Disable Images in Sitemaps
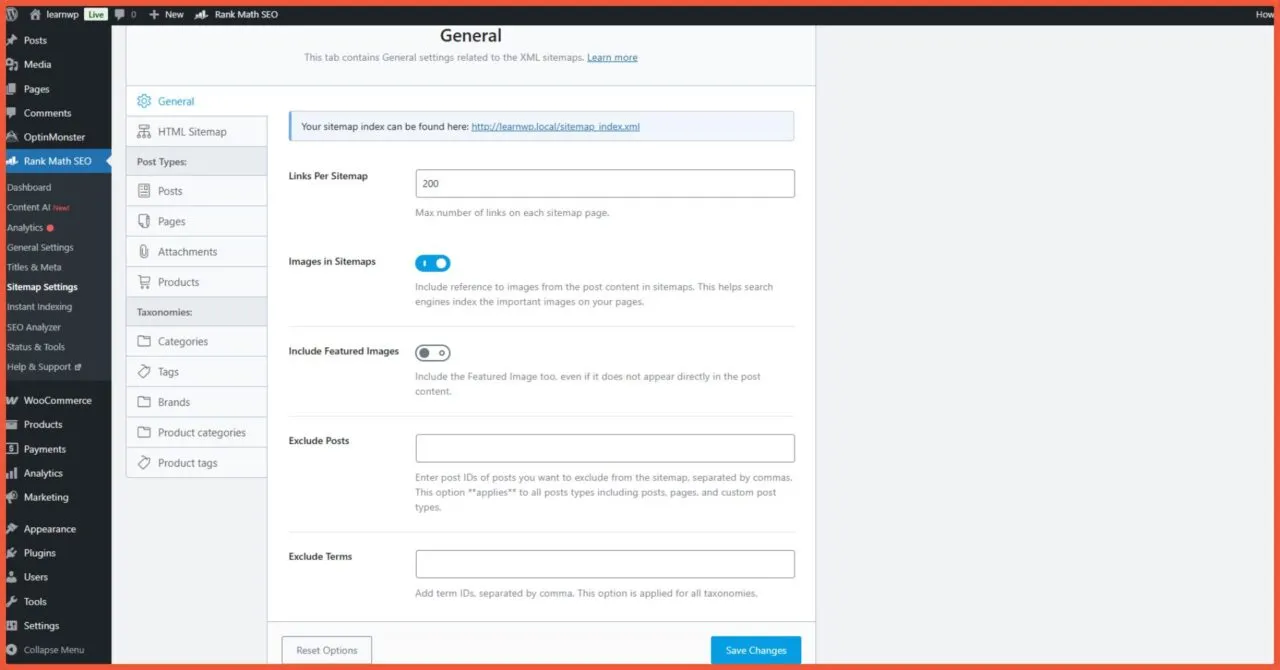The image size is (1280, 670). point(432,262)
